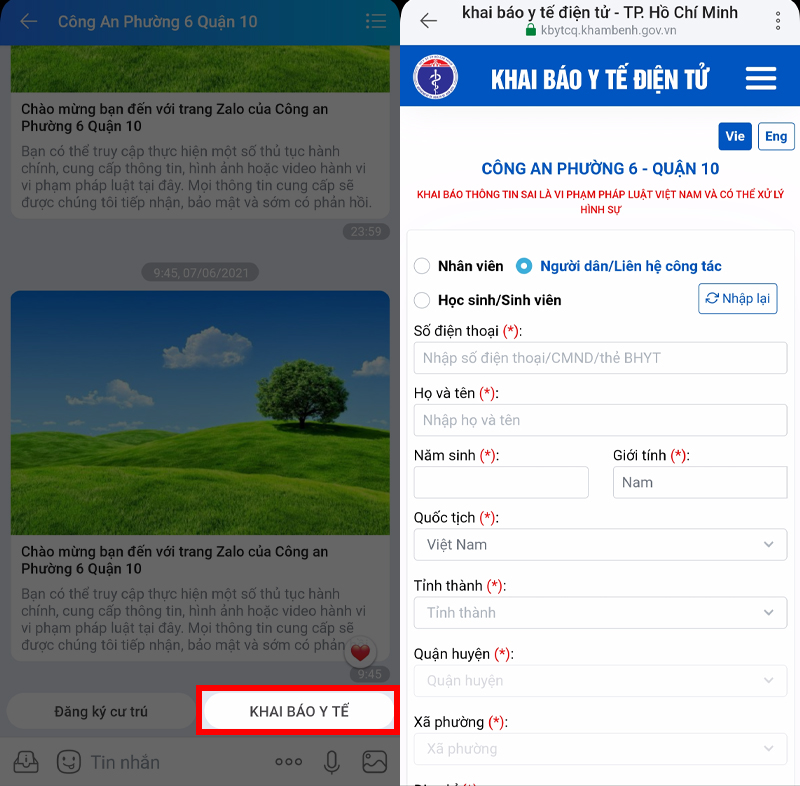This screenshot has width=800, height=786.
Task: Expand the Quận huyện dropdown
Action: click(601, 680)
